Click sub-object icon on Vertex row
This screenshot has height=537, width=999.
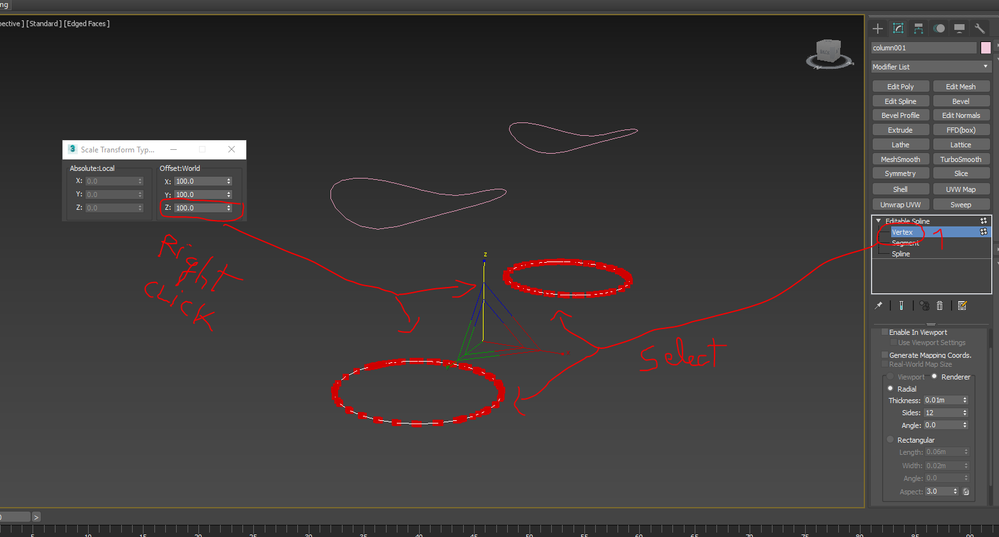[983, 232]
